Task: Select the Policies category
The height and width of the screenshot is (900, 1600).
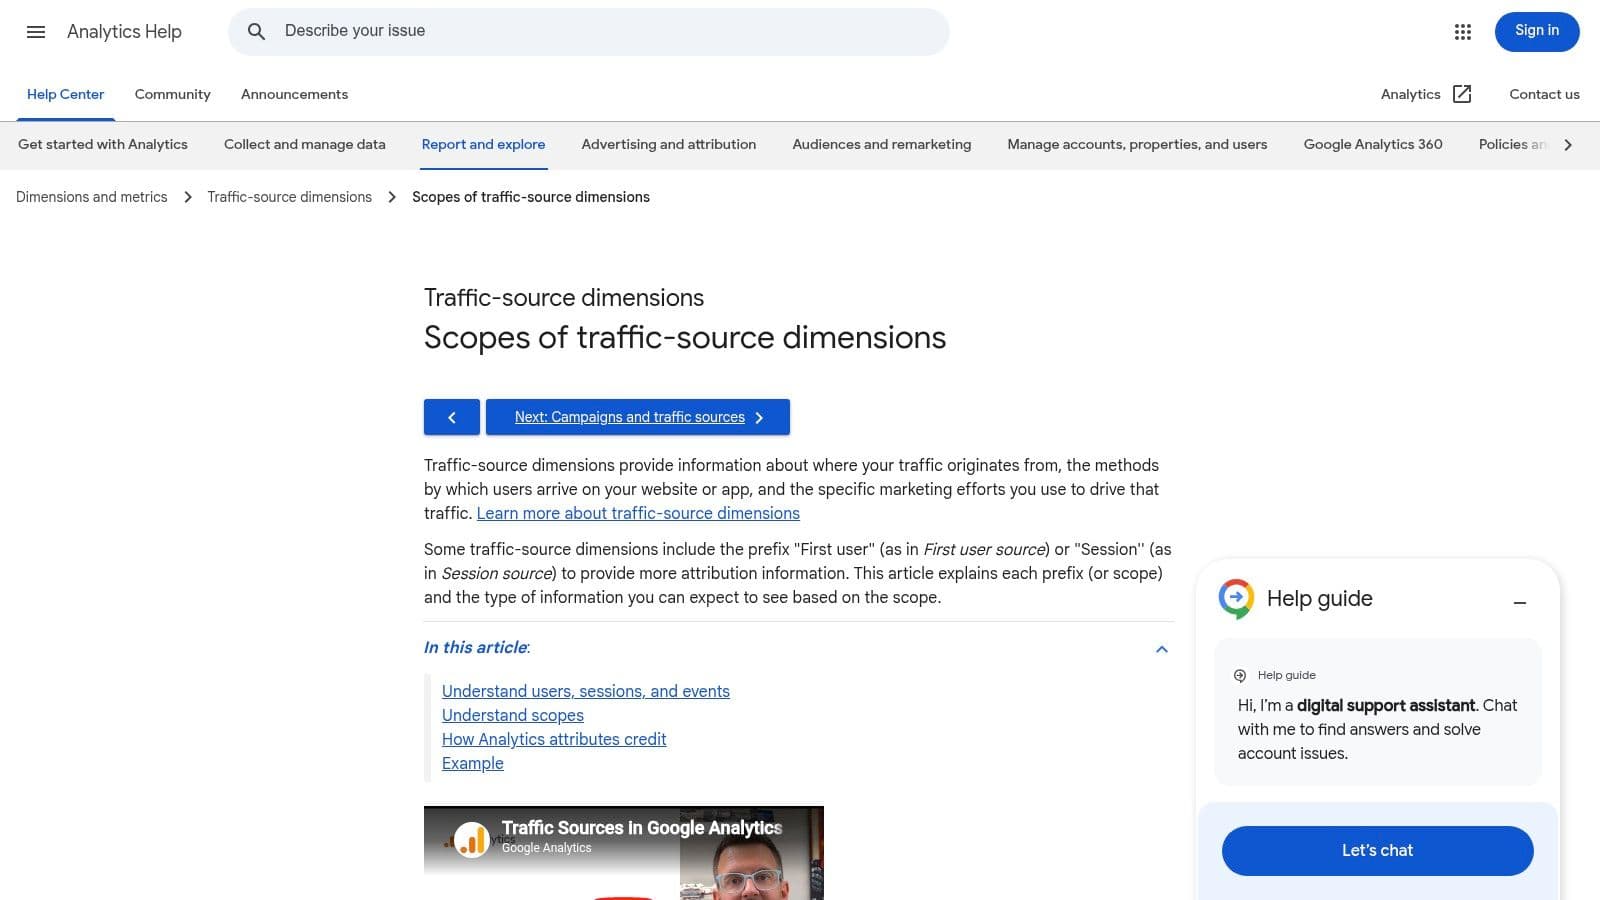Action: 1512,144
